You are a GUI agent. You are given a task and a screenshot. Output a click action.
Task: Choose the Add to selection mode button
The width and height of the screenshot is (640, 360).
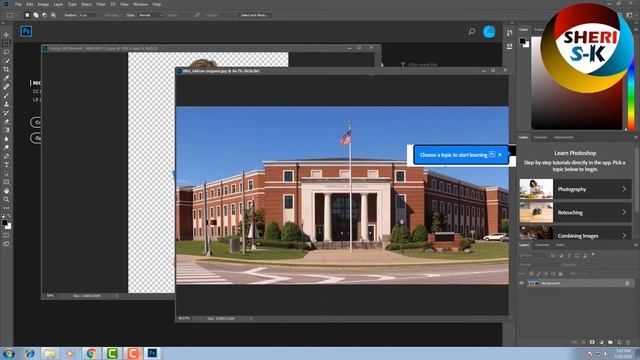[x=36, y=15]
